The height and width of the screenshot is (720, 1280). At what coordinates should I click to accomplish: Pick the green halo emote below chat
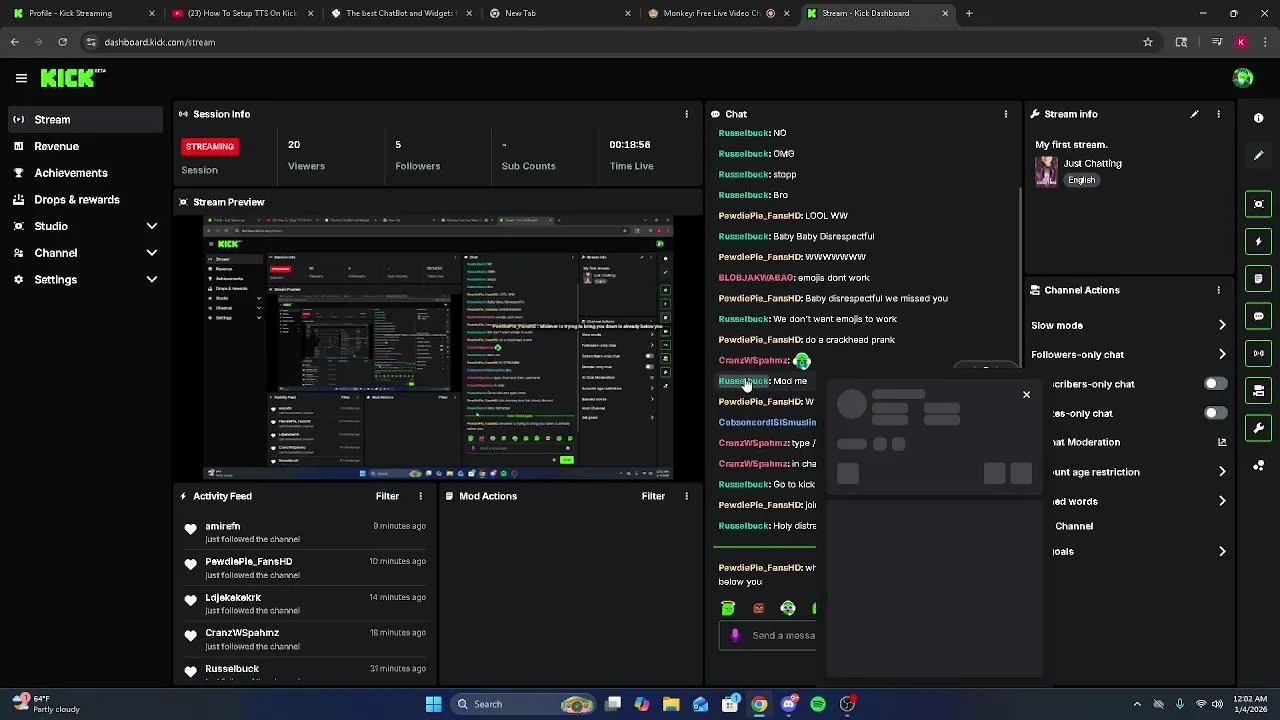point(728,608)
